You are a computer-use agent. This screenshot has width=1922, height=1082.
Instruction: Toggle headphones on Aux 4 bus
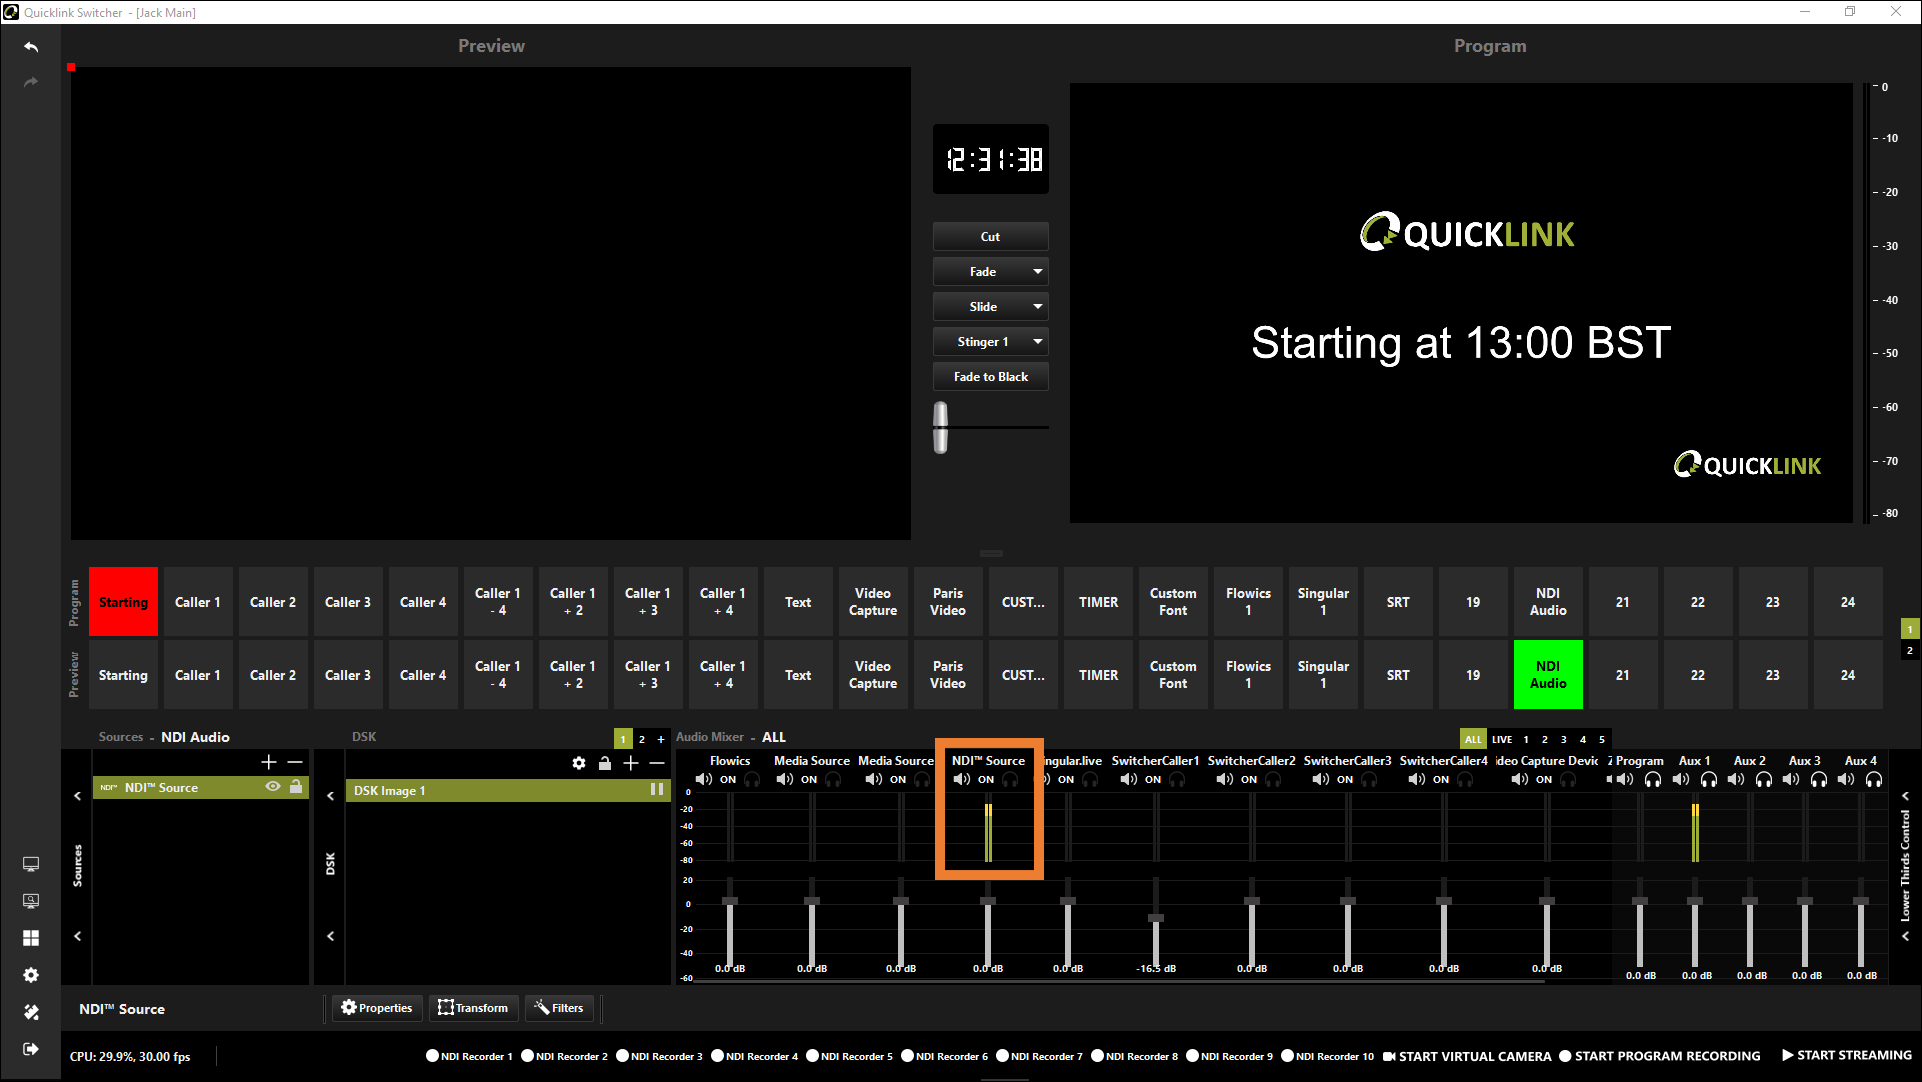point(1874,779)
